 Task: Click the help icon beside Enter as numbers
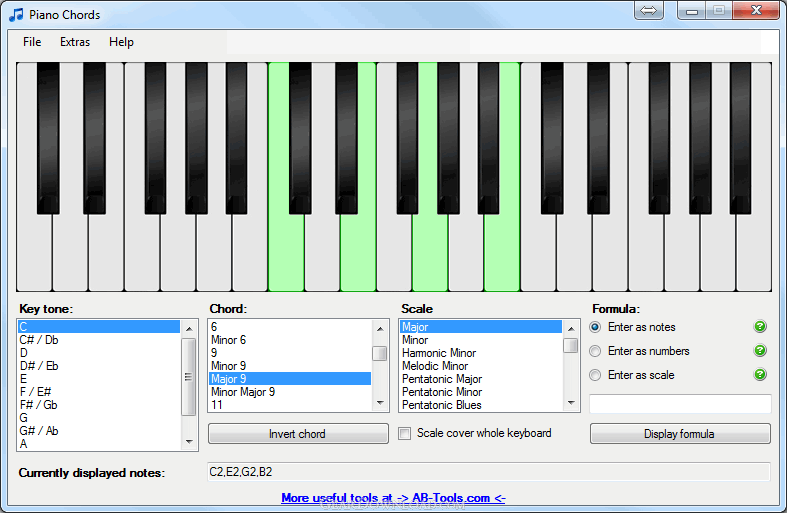(x=760, y=350)
